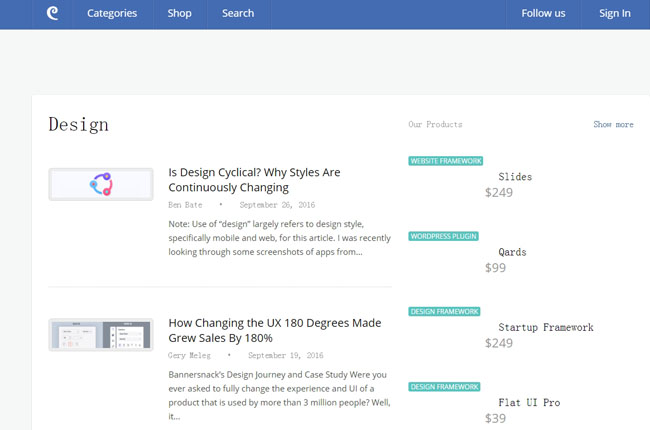Image resolution: width=650 pixels, height=430 pixels.
Task: Click the WordPress Plugin tag badge
Action: [443, 236]
